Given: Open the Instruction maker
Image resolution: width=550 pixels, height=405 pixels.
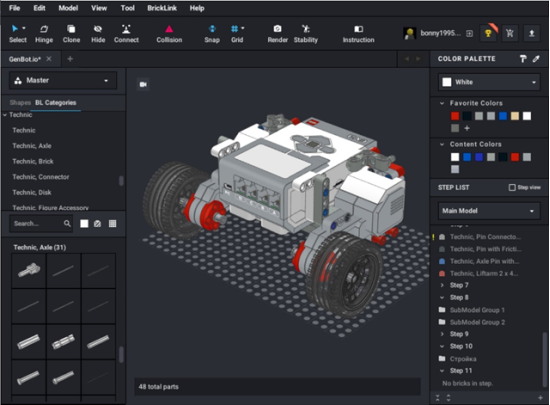Looking at the screenshot, I should point(358,34).
